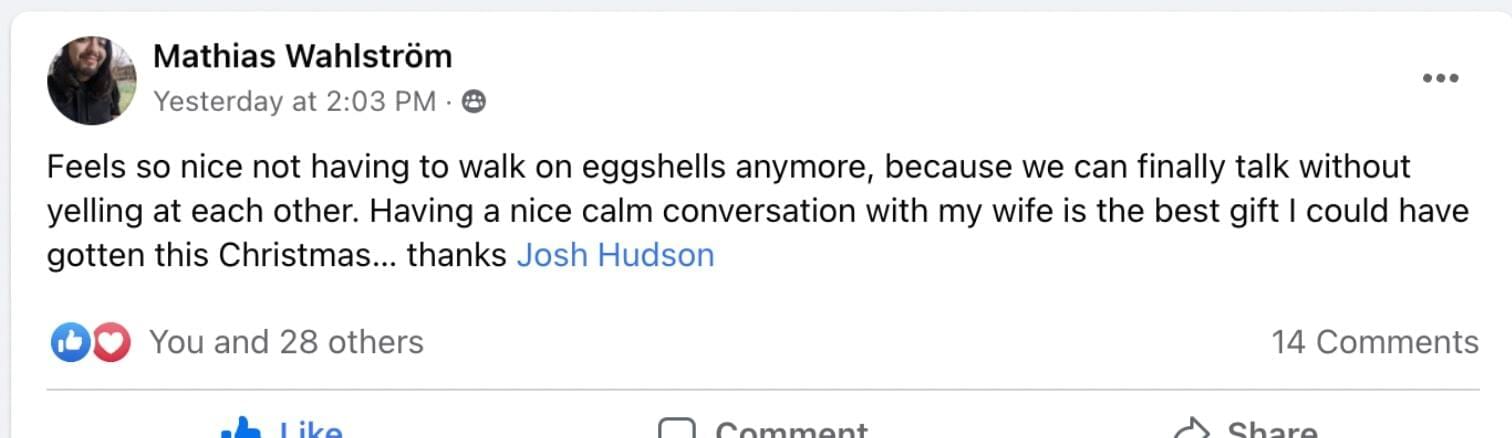Click the blue thumbs-up reaction icon

tap(69, 343)
